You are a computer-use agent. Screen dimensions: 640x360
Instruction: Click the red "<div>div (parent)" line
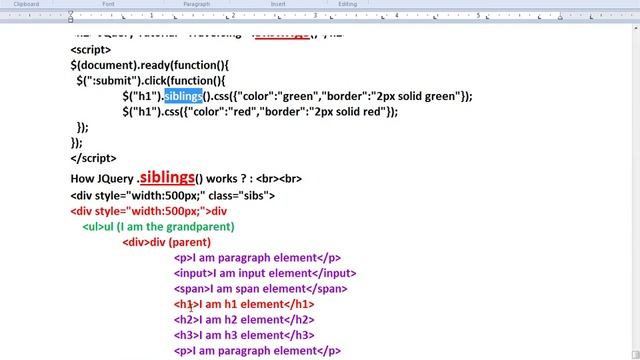point(167,242)
